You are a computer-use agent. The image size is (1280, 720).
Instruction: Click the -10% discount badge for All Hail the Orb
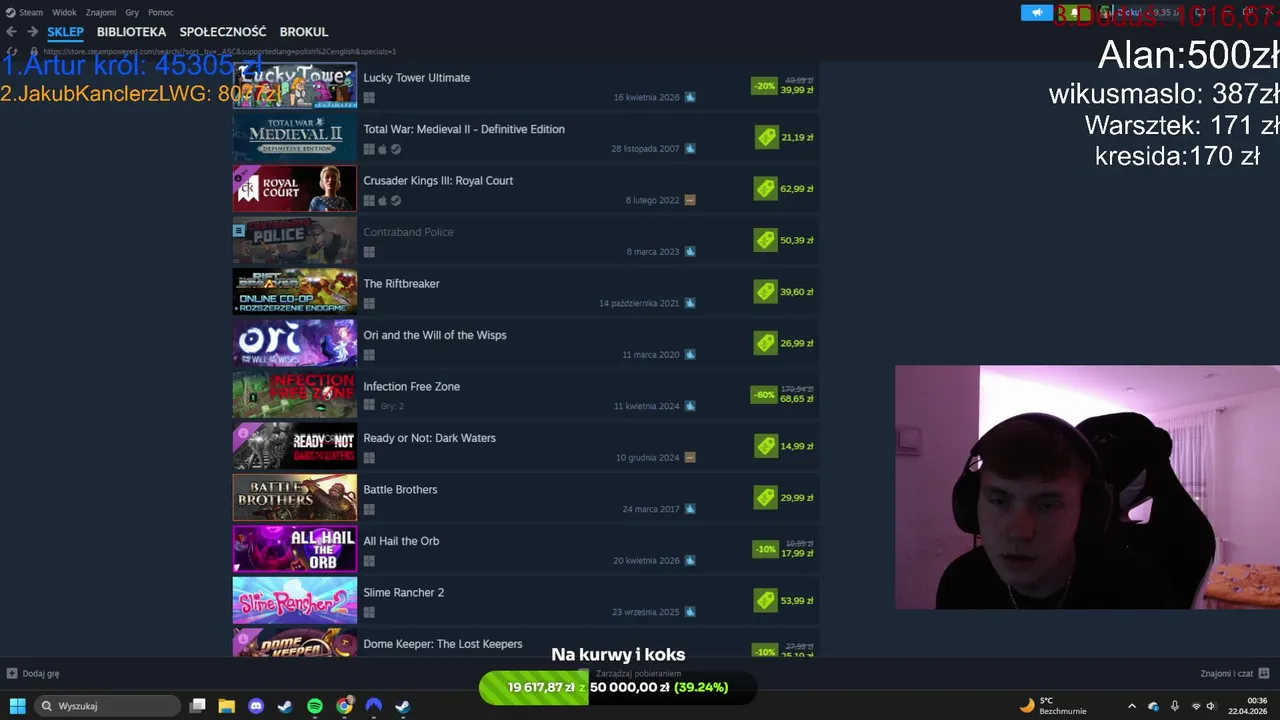(x=764, y=549)
